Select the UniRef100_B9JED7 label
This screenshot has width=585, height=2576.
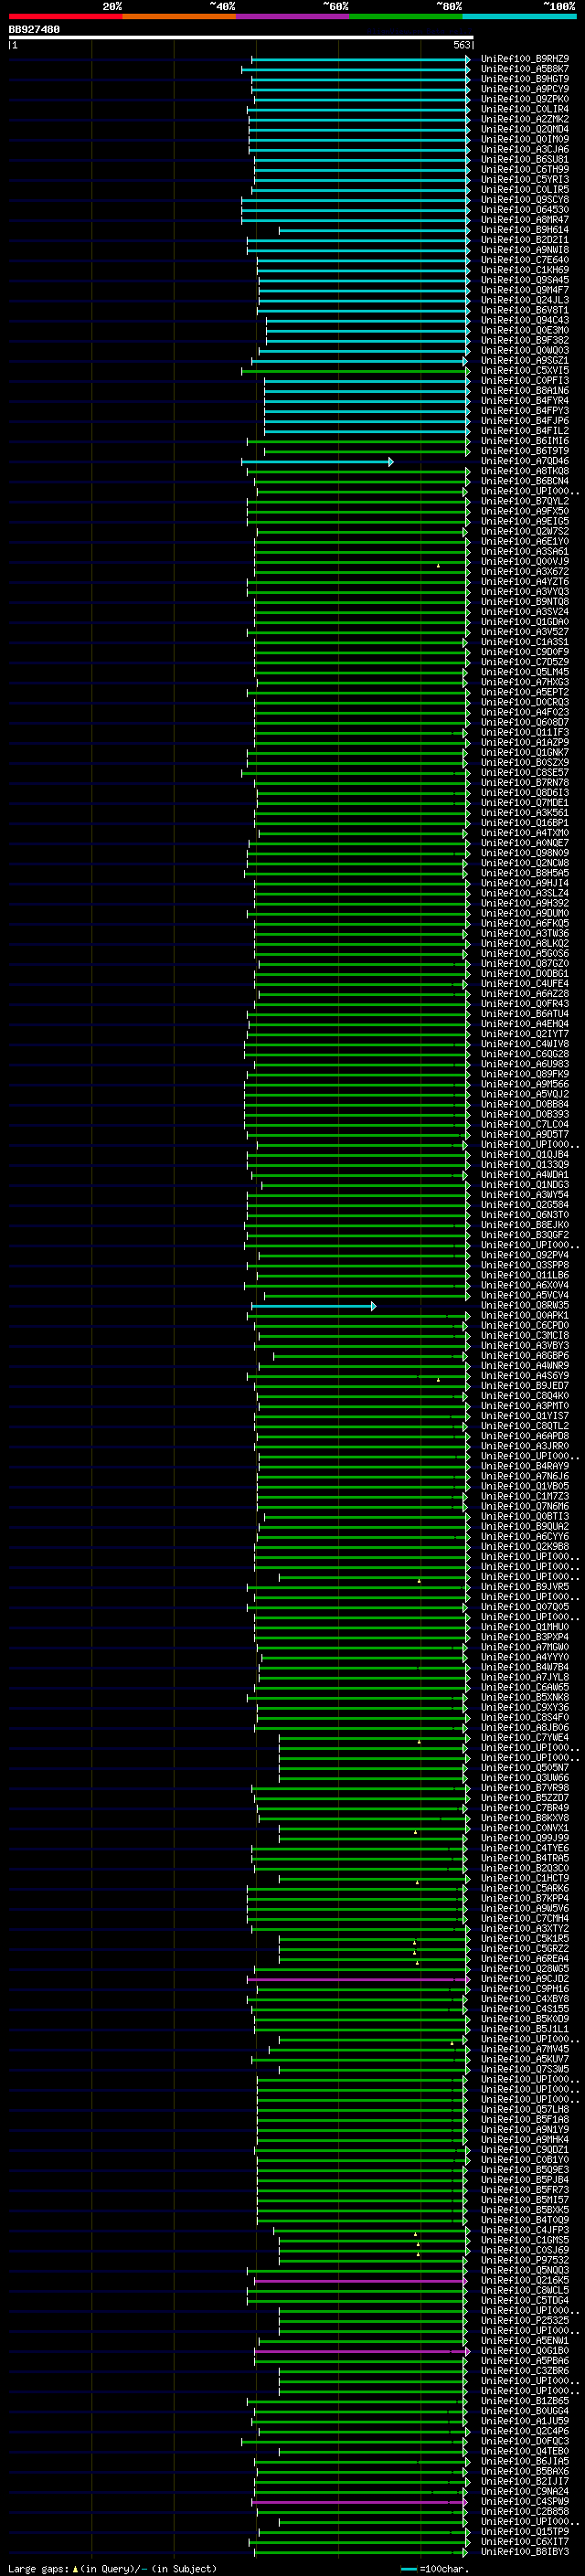pyautogui.click(x=525, y=1386)
